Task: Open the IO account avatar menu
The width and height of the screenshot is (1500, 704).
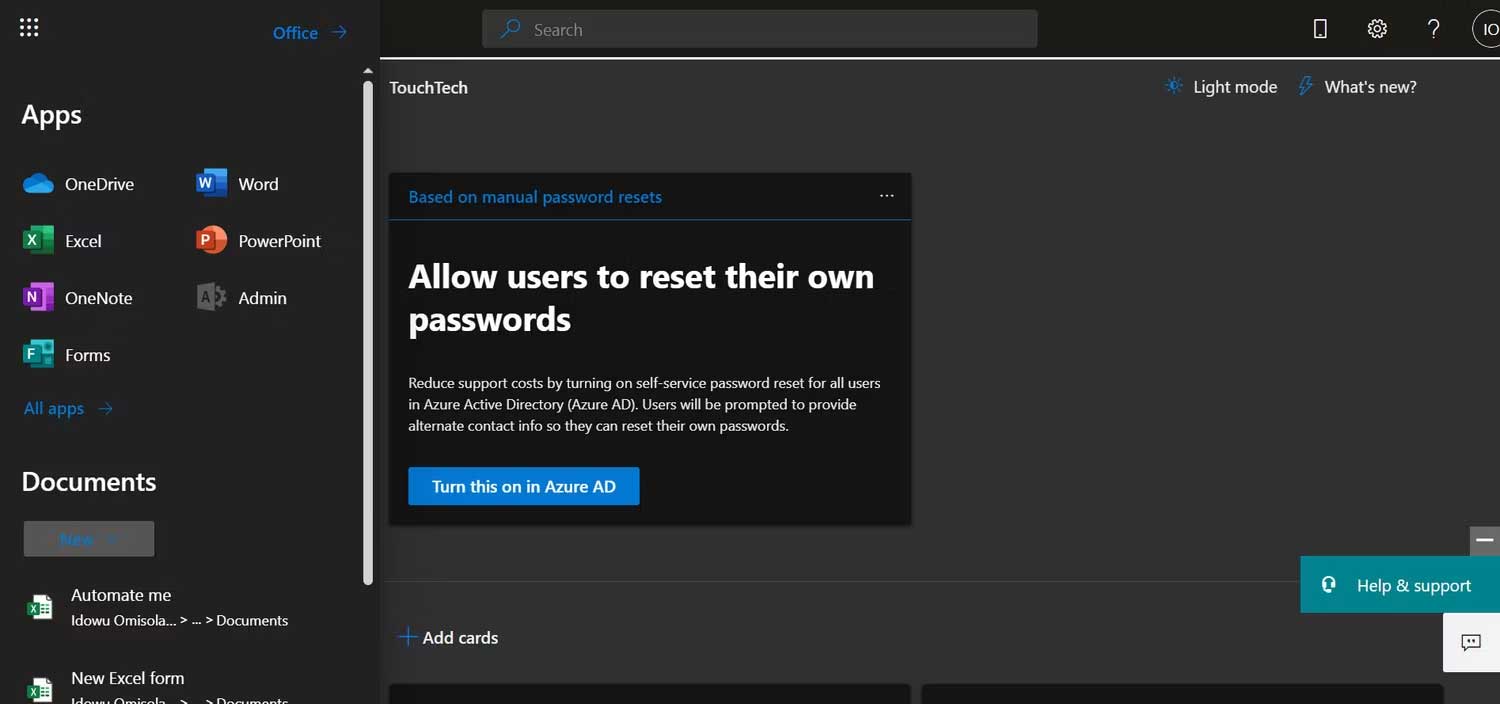Action: 1489,28
